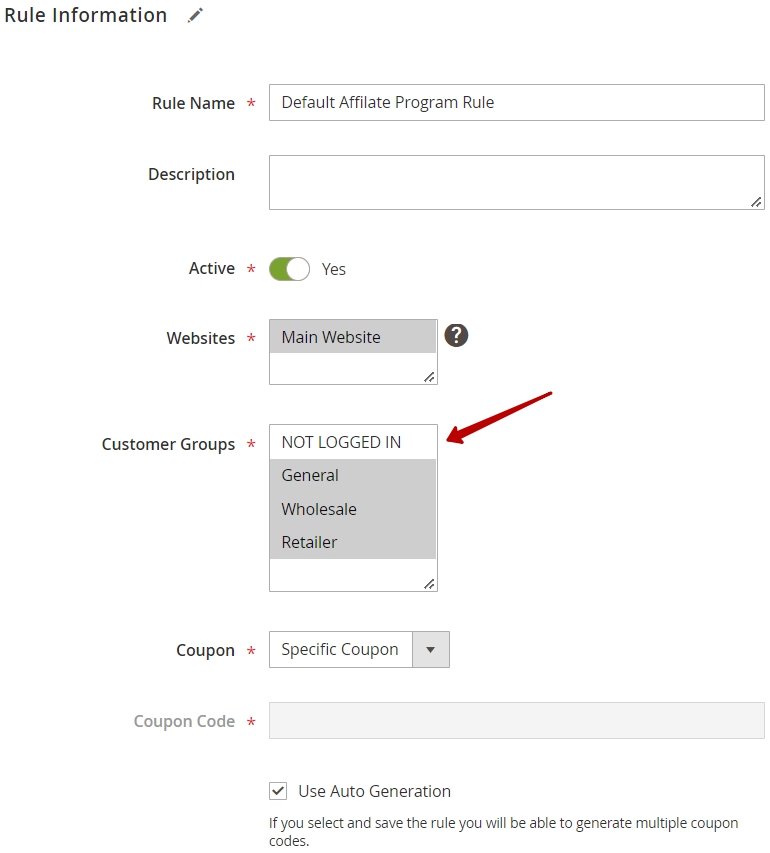Click the Customer Groups list resize handle

point(429,584)
